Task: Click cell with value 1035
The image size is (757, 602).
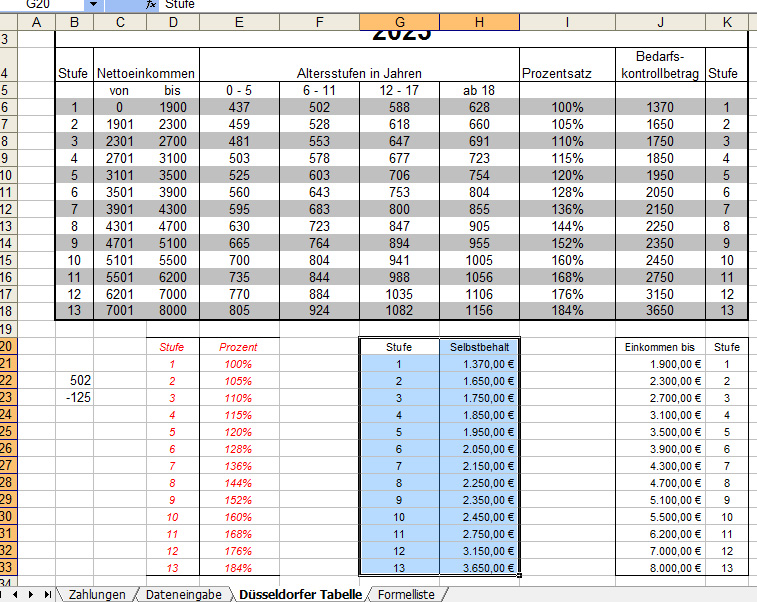Action: 399,294
